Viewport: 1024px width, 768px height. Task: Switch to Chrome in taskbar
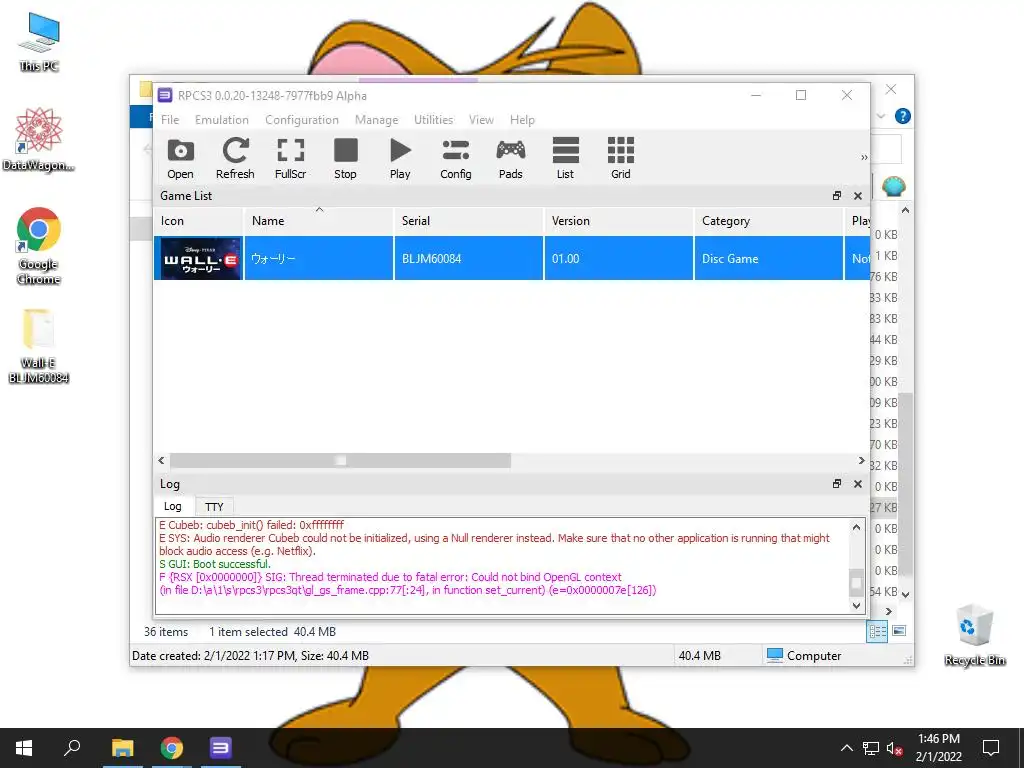172,748
